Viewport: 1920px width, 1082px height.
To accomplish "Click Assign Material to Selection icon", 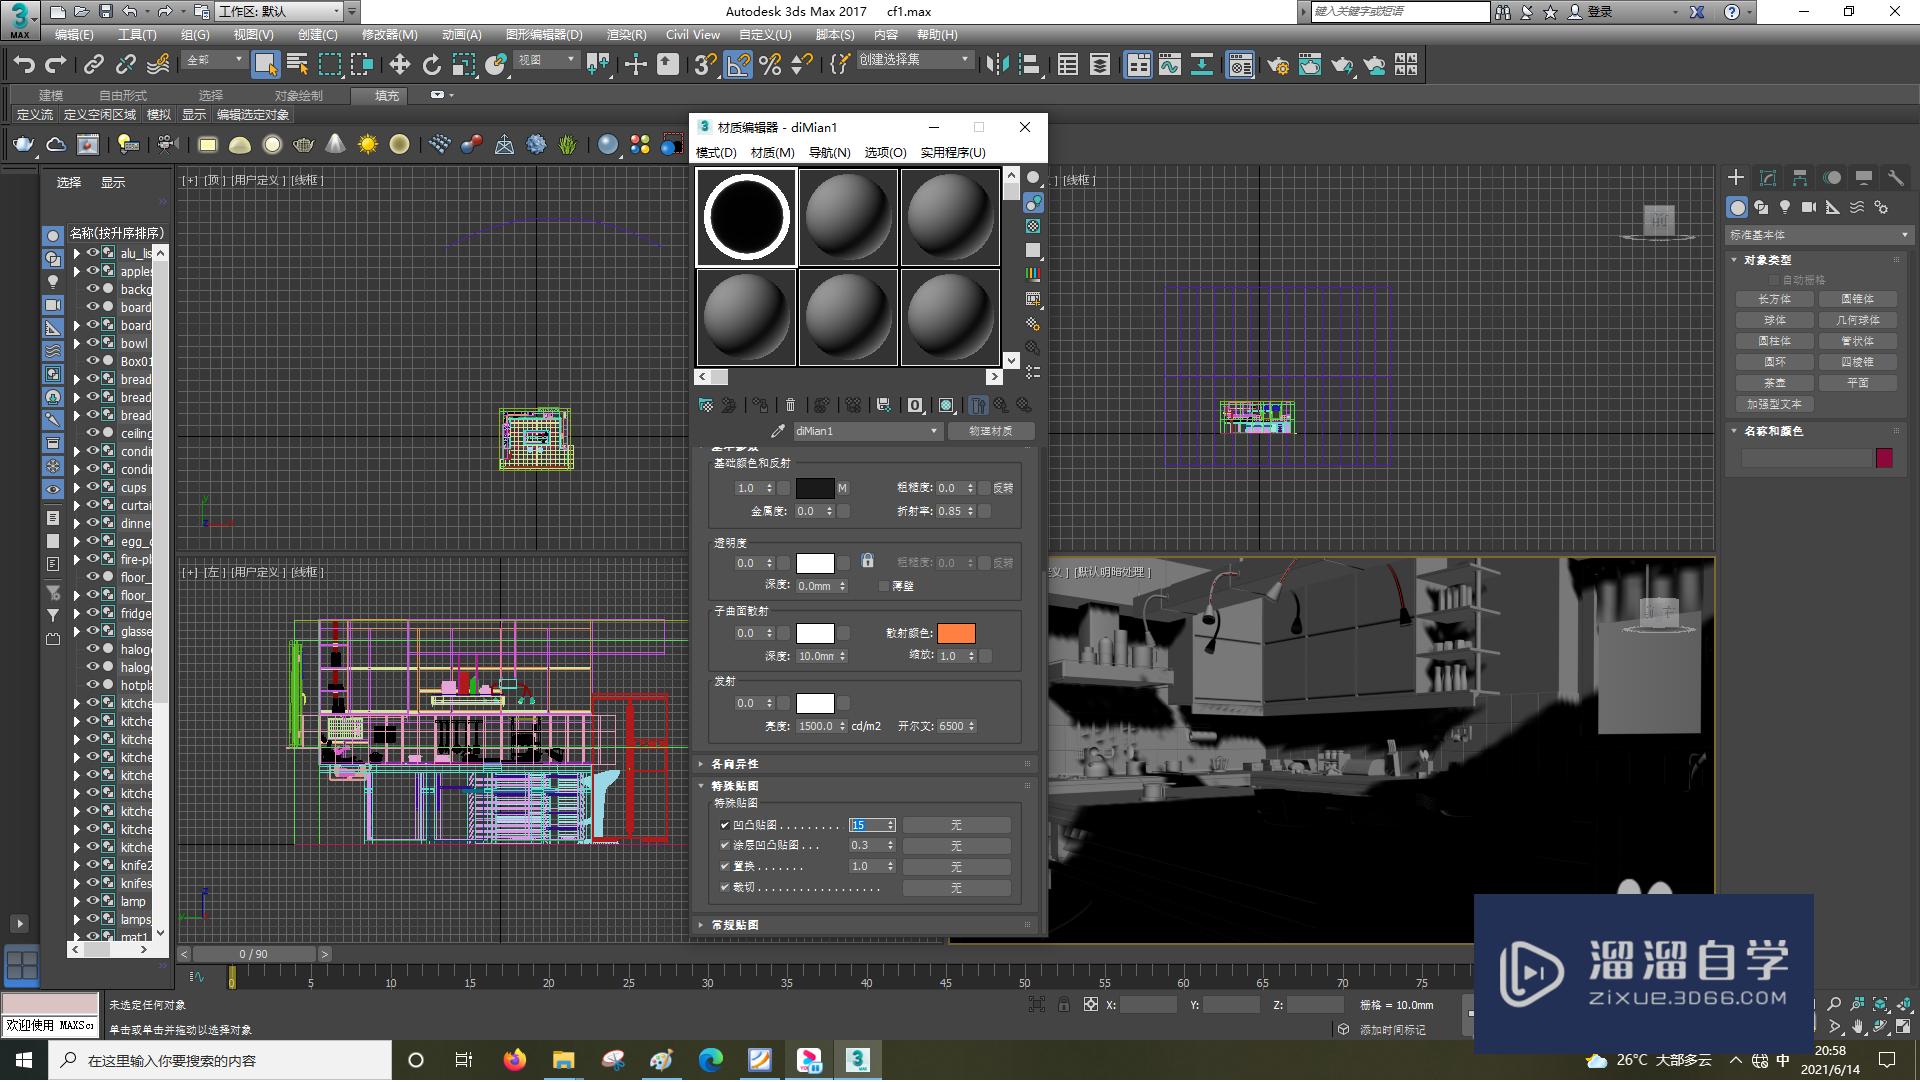I will click(x=761, y=405).
